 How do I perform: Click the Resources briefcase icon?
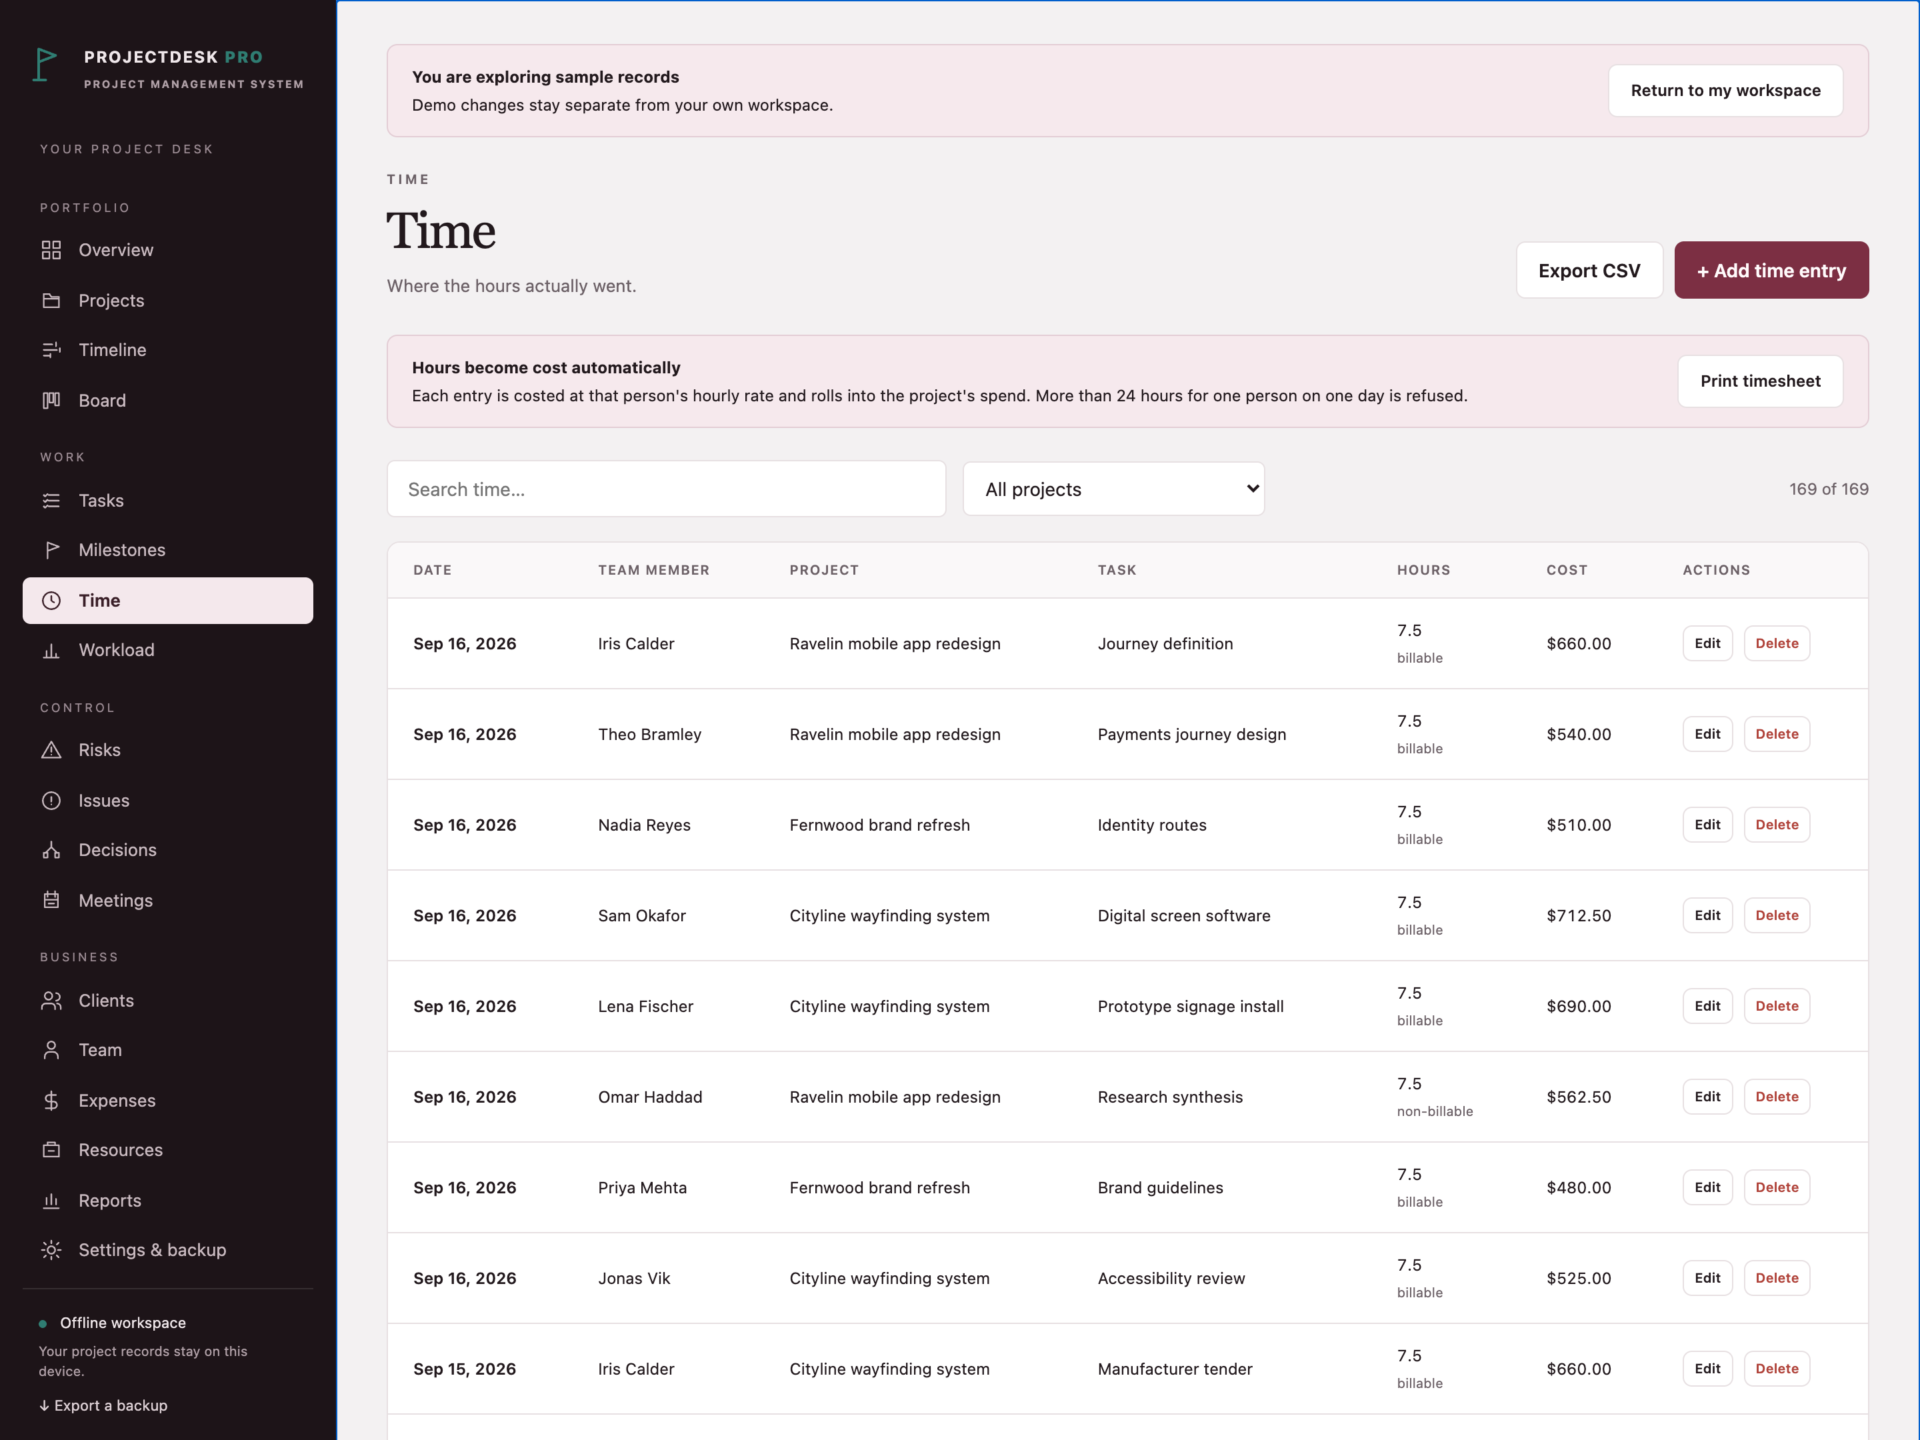point(51,1150)
